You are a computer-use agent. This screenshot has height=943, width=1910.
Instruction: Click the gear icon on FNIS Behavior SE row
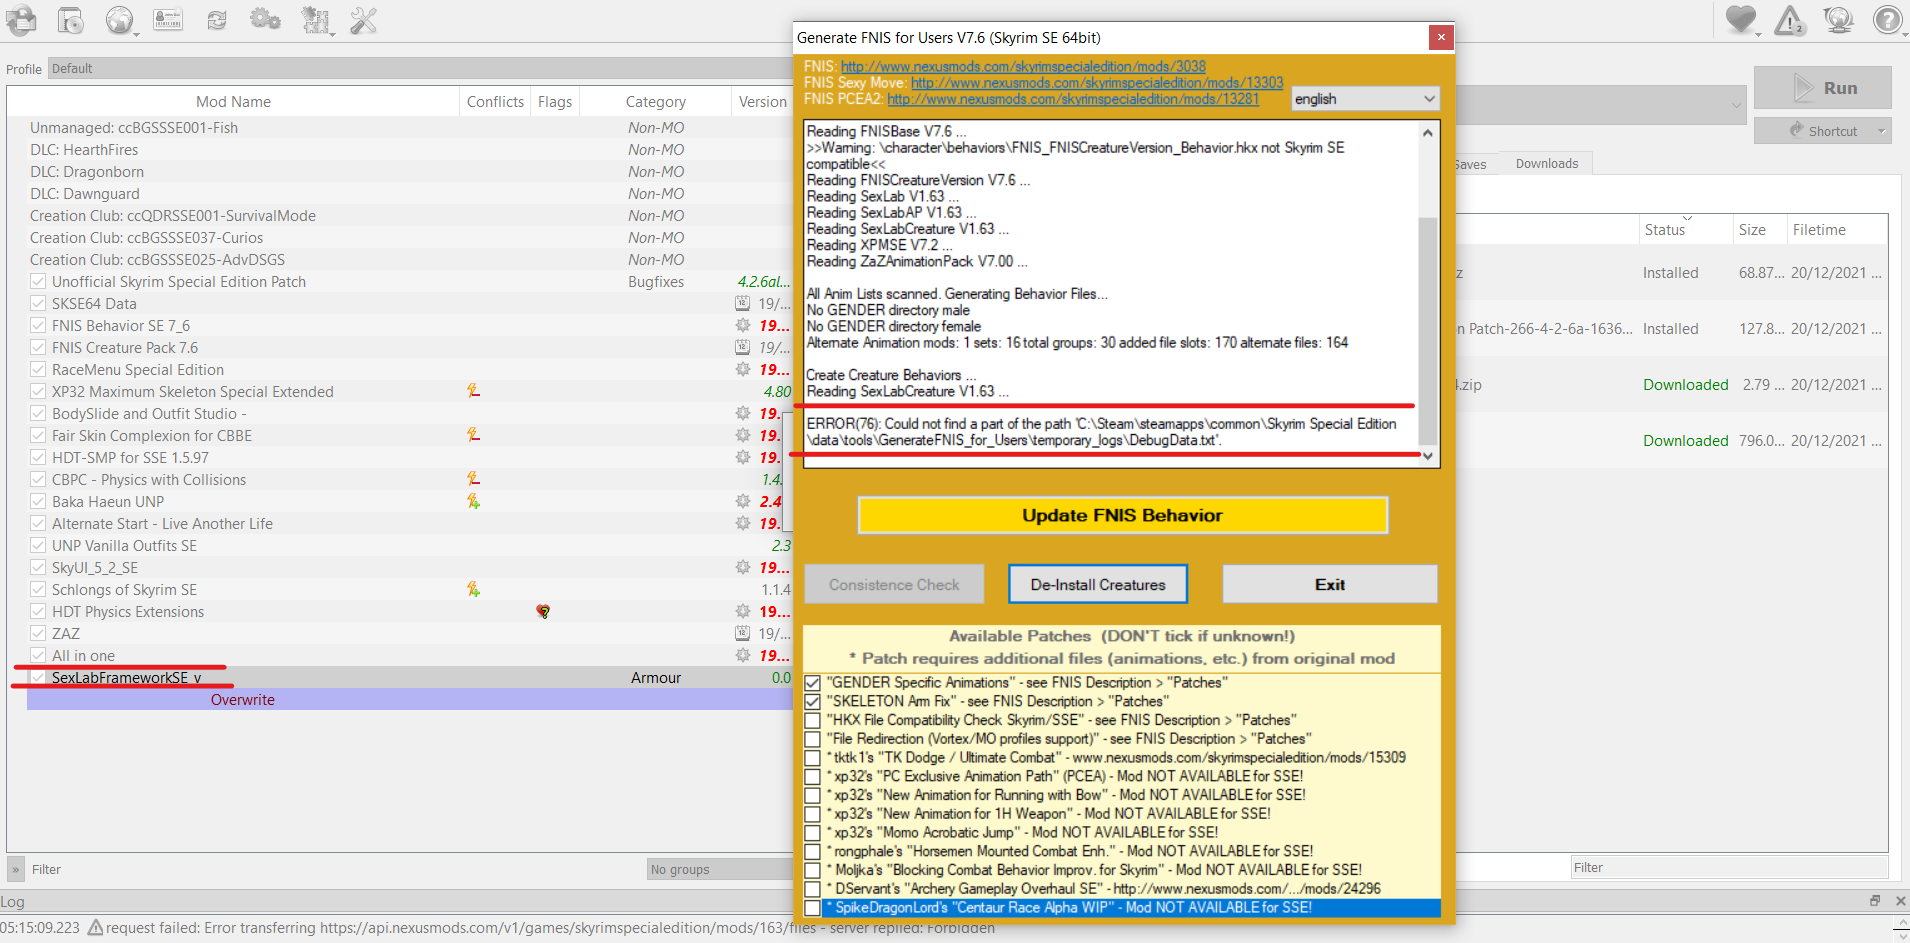tap(743, 325)
